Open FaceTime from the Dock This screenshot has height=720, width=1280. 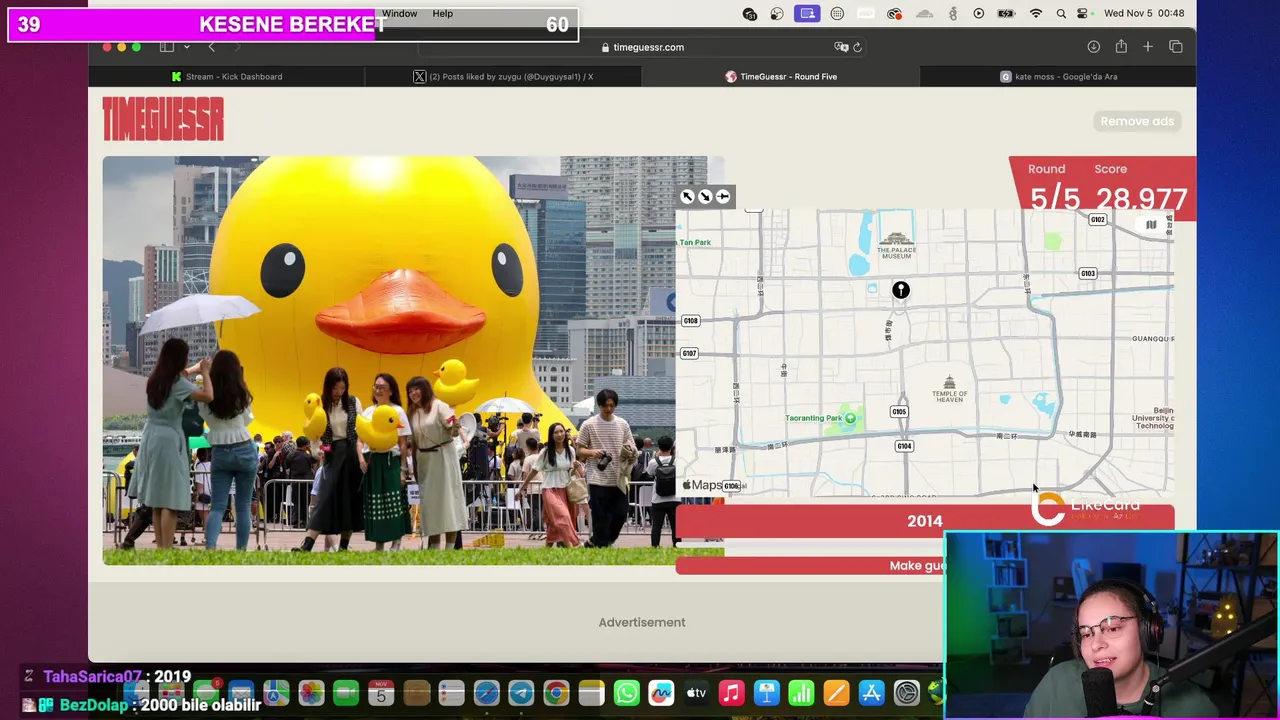(x=346, y=692)
